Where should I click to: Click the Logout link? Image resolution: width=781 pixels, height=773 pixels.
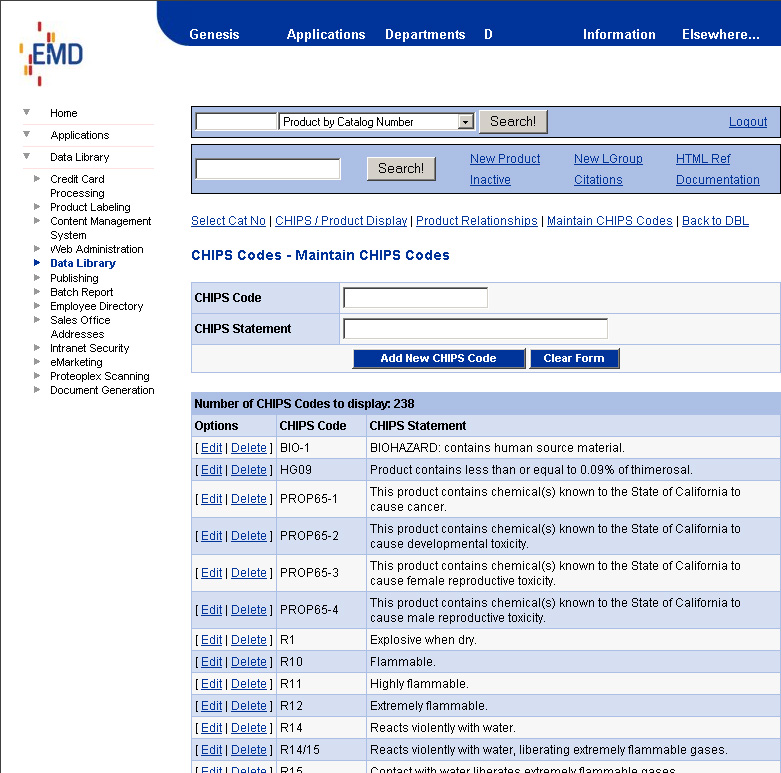point(747,122)
